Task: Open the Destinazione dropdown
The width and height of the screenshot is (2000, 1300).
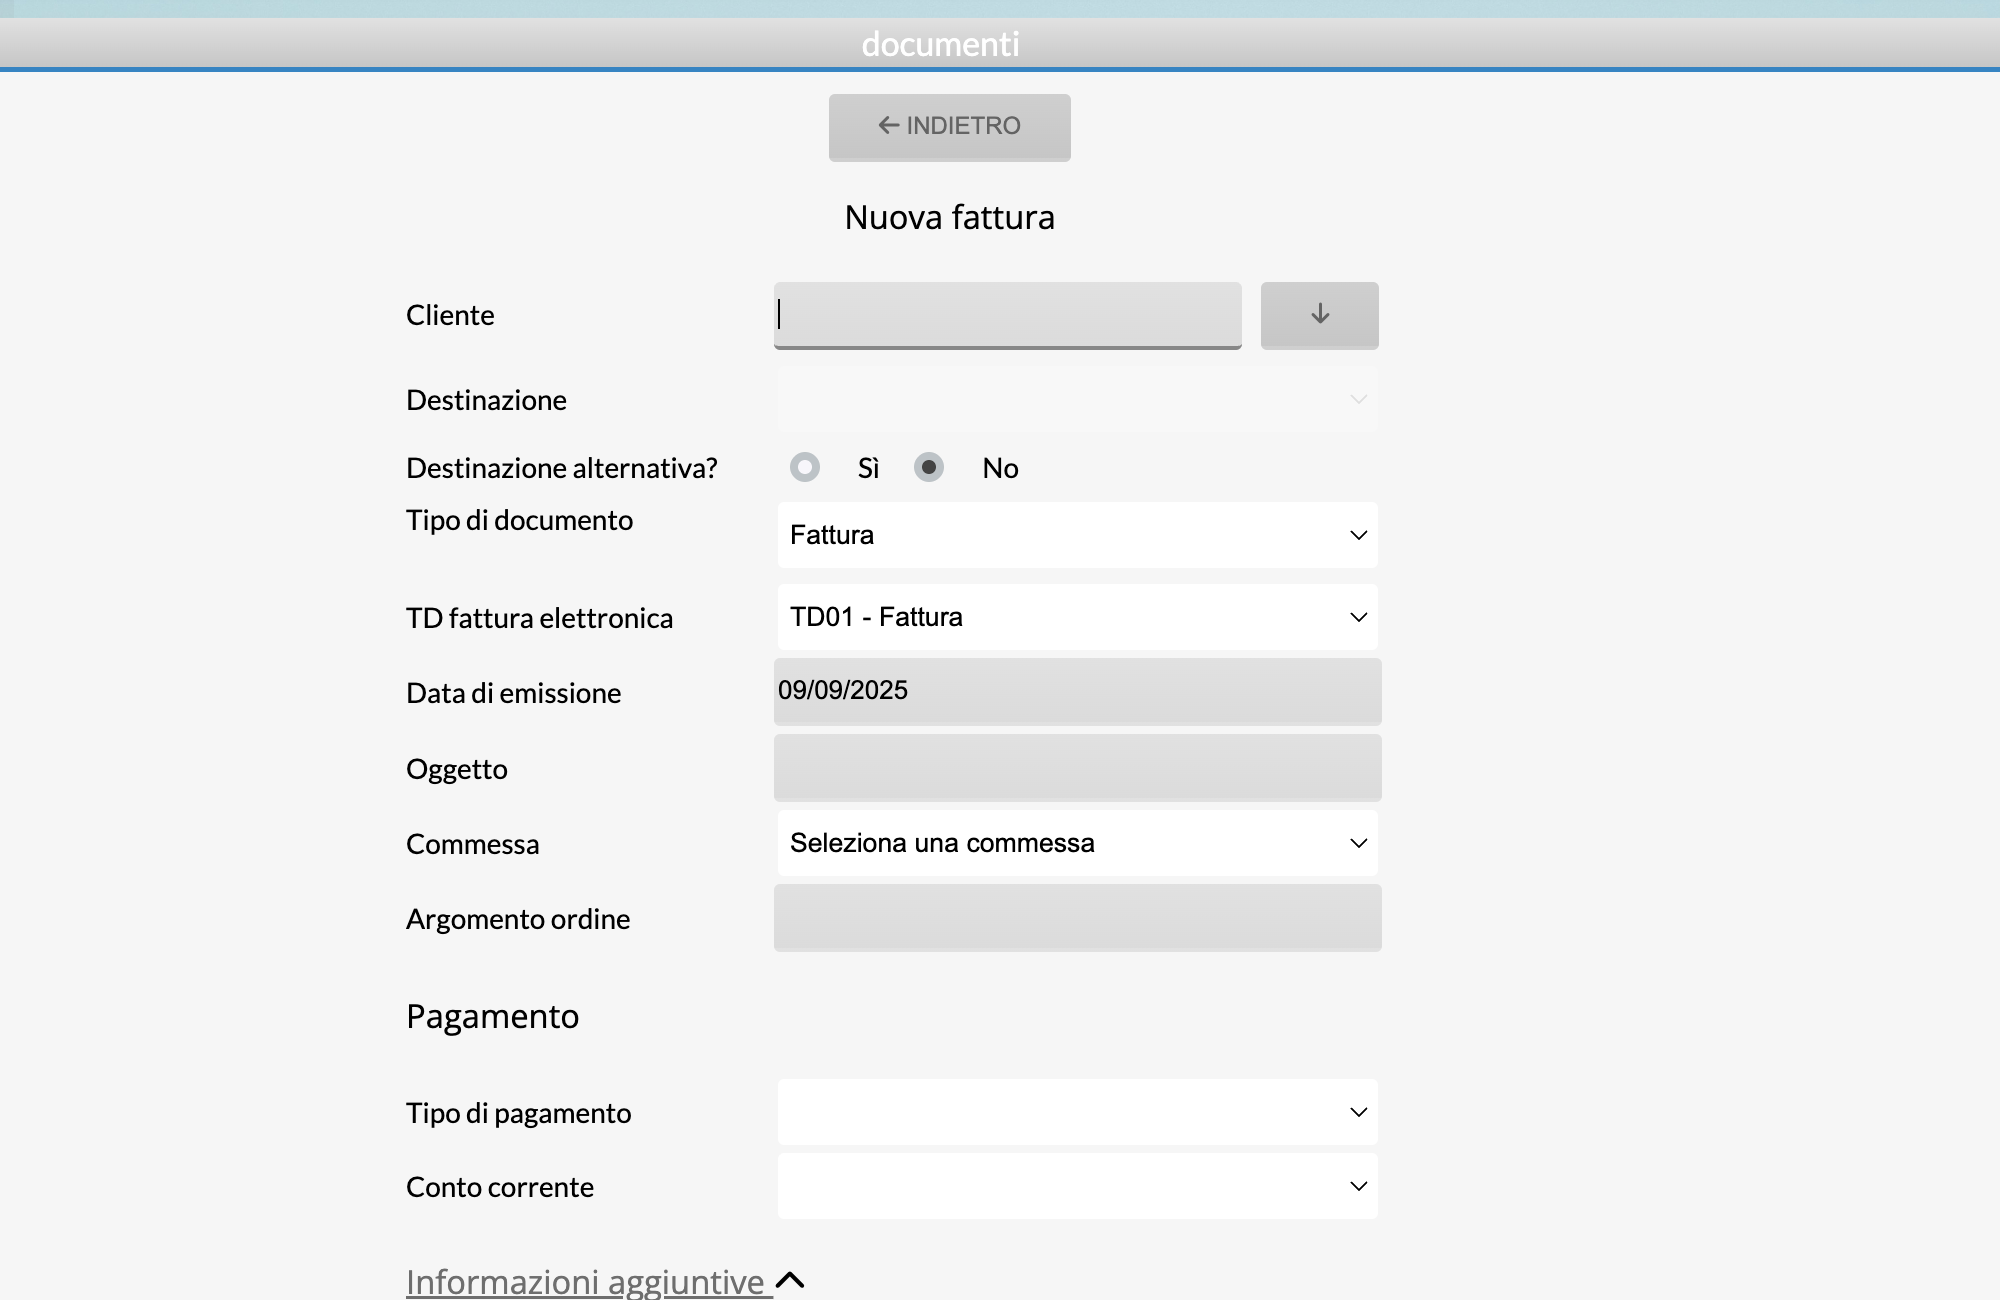Action: click(x=1076, y=399)
